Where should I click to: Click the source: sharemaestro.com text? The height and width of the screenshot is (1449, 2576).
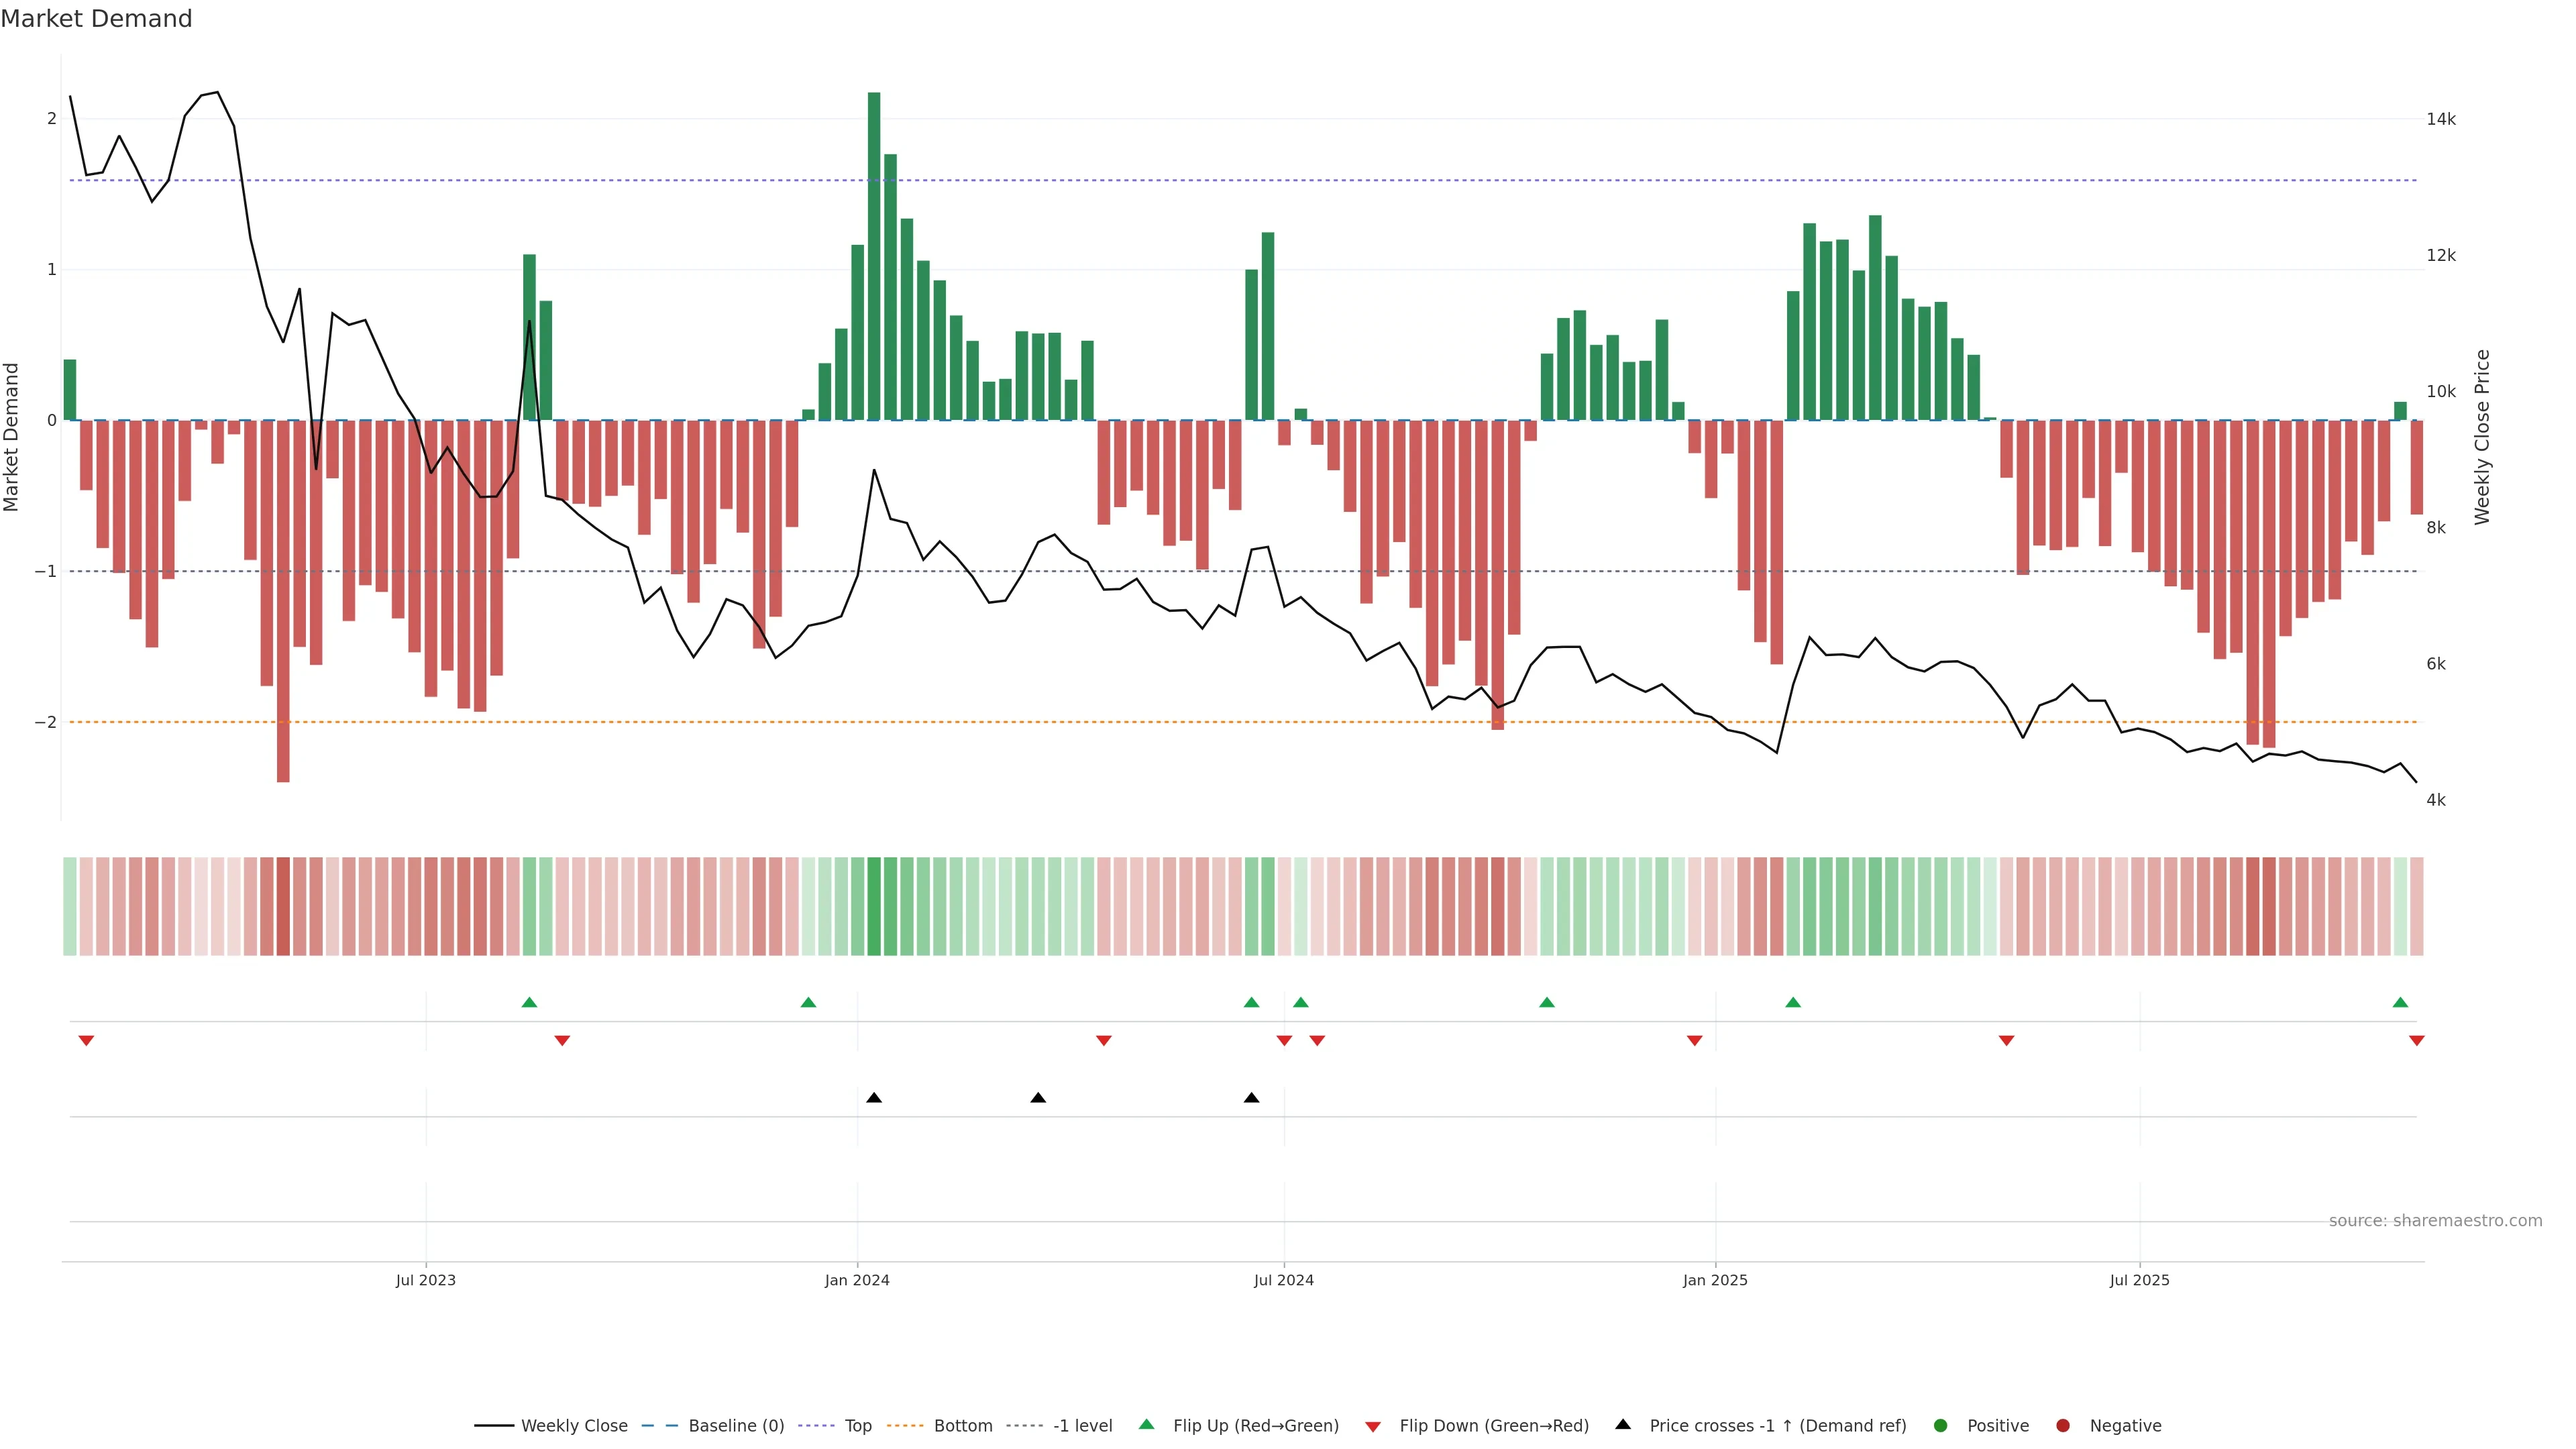[2435, 1221]
